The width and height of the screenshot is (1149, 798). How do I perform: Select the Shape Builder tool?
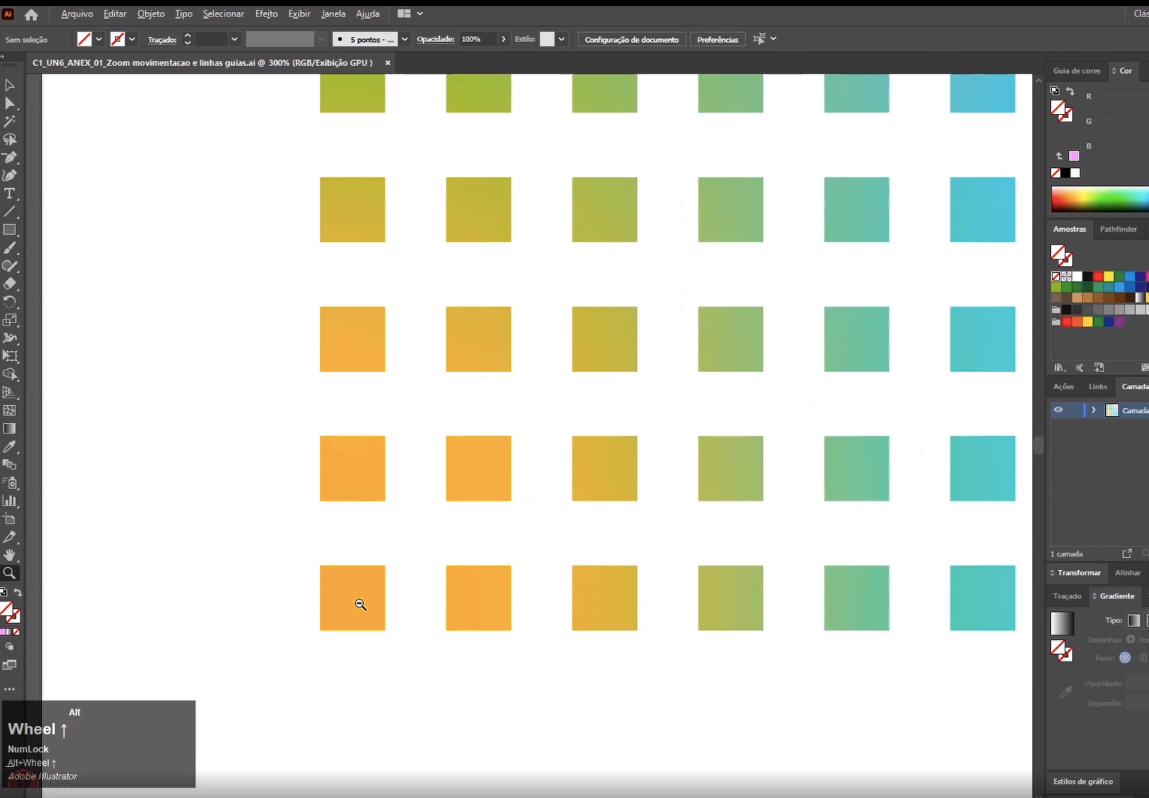point(10,374)
